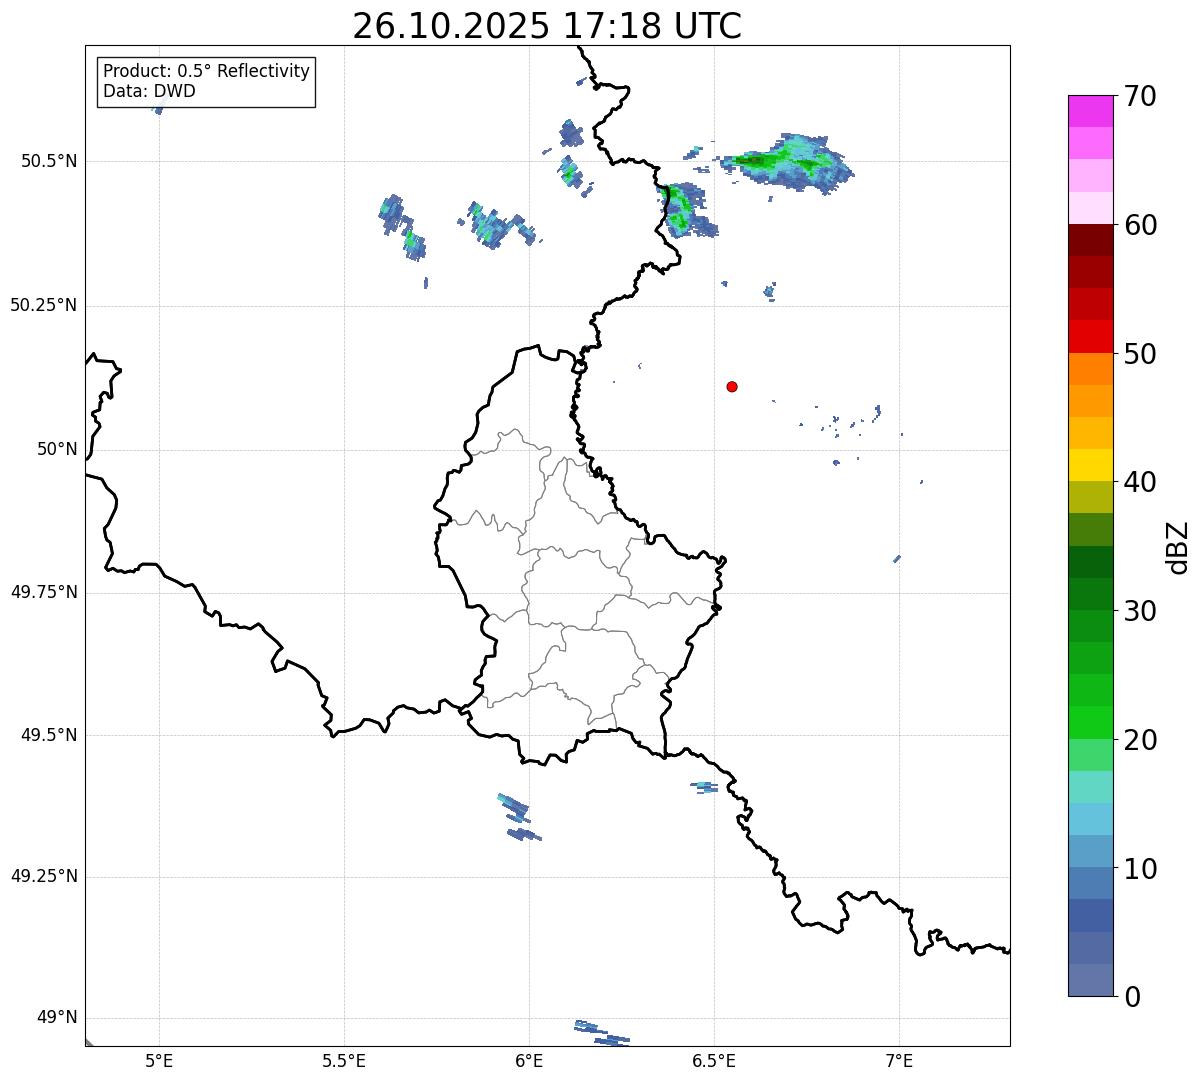1202x1081 pixels.
Task: Click the latitude label "49.5°N"
Action: 48,736
